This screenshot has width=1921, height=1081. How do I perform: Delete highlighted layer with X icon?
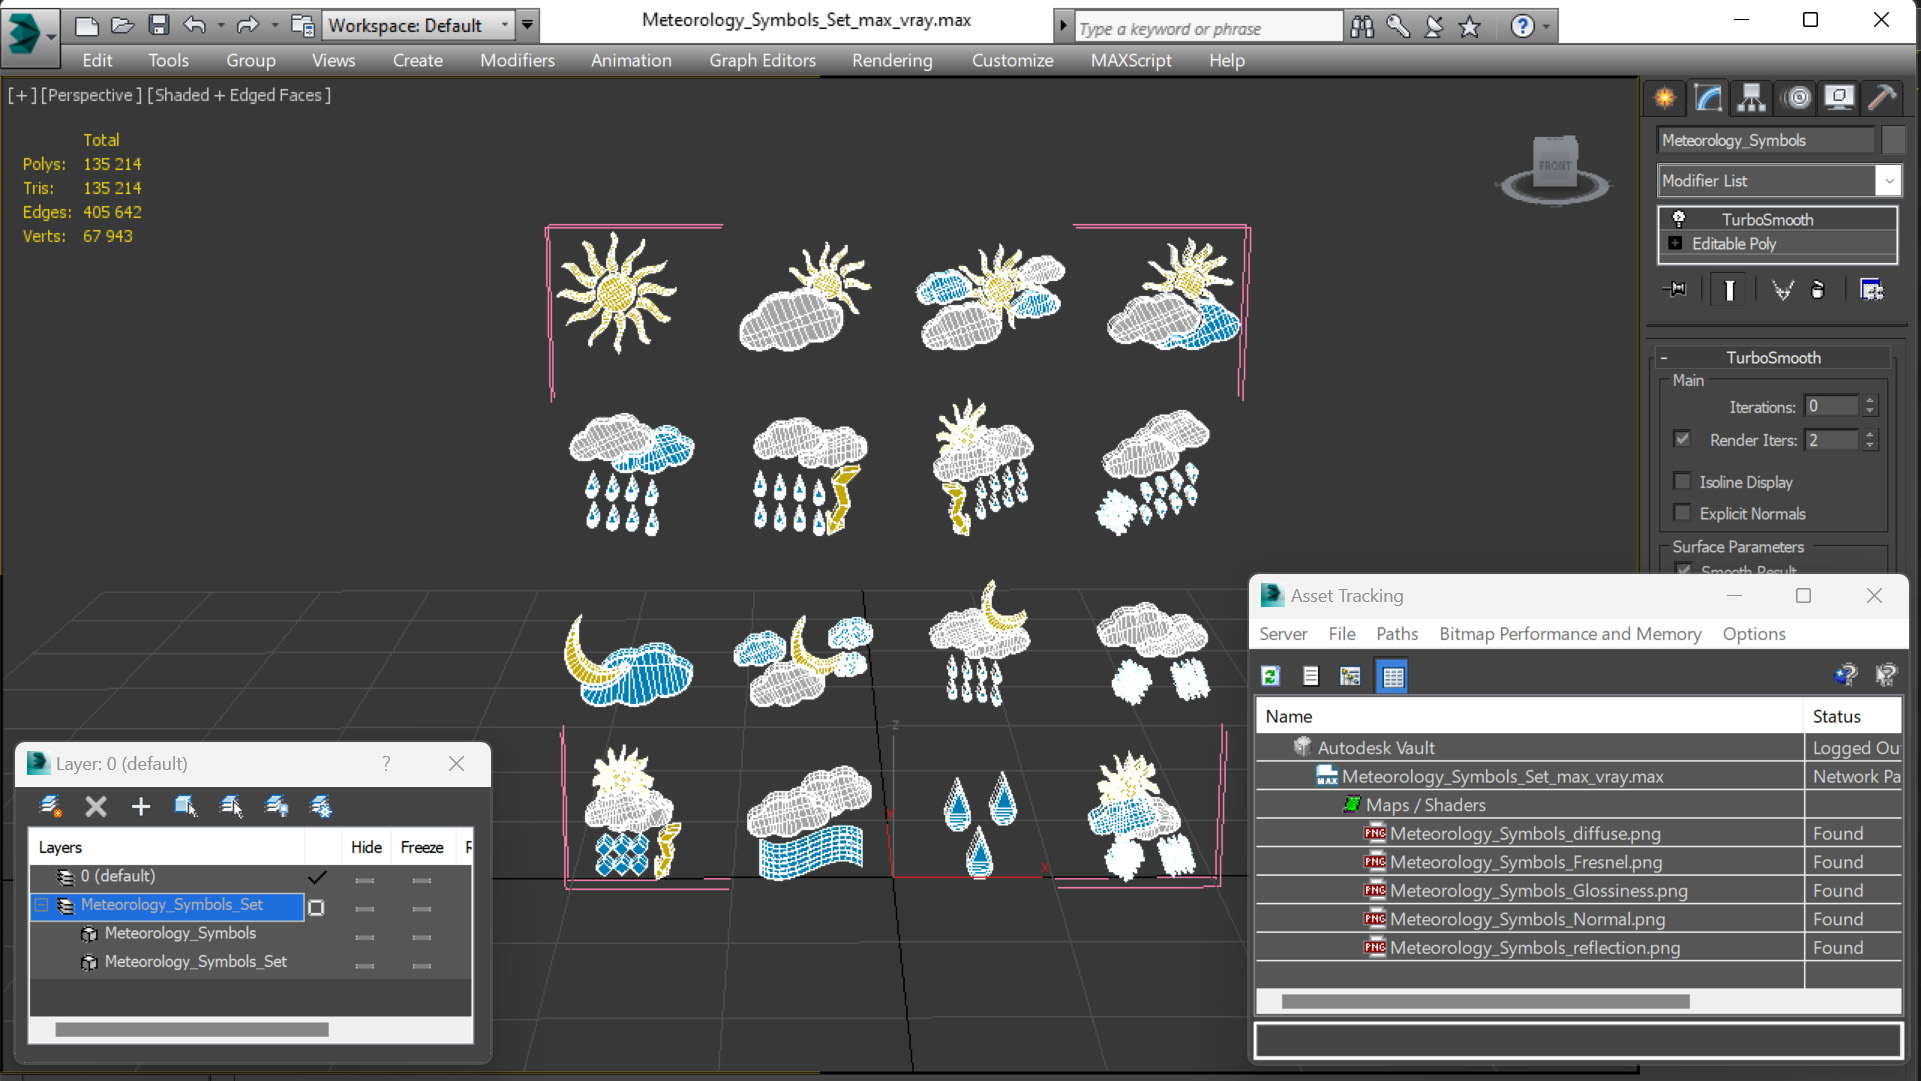pos(96,806)
